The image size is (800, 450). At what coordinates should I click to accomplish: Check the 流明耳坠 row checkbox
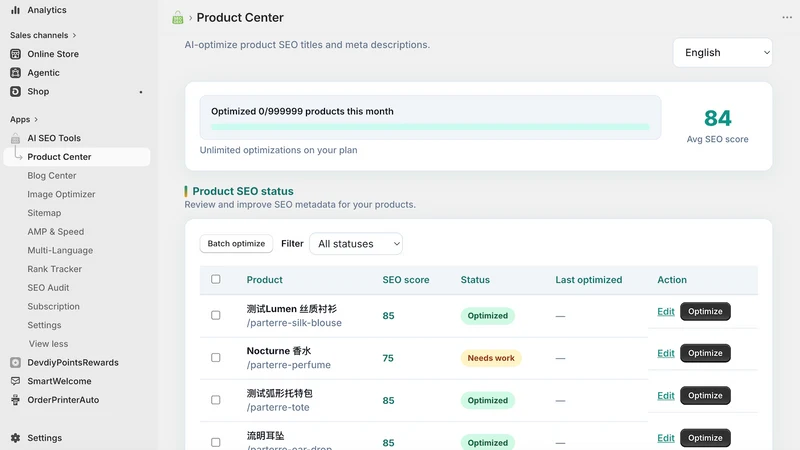coord(216,442)
